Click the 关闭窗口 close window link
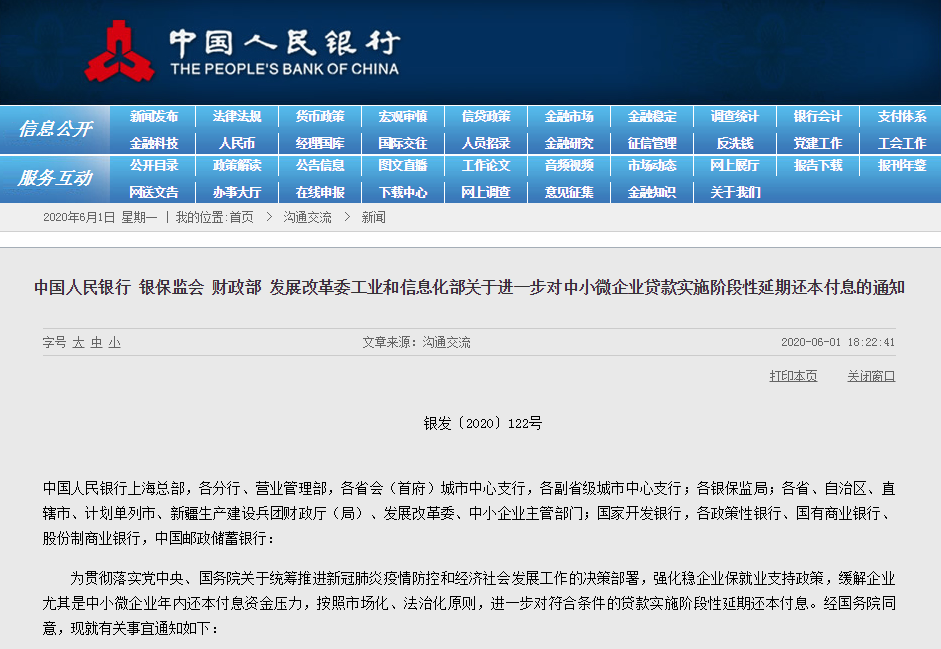Image resolution: width=941 pixels, height=649 pixels. [871, 376]
